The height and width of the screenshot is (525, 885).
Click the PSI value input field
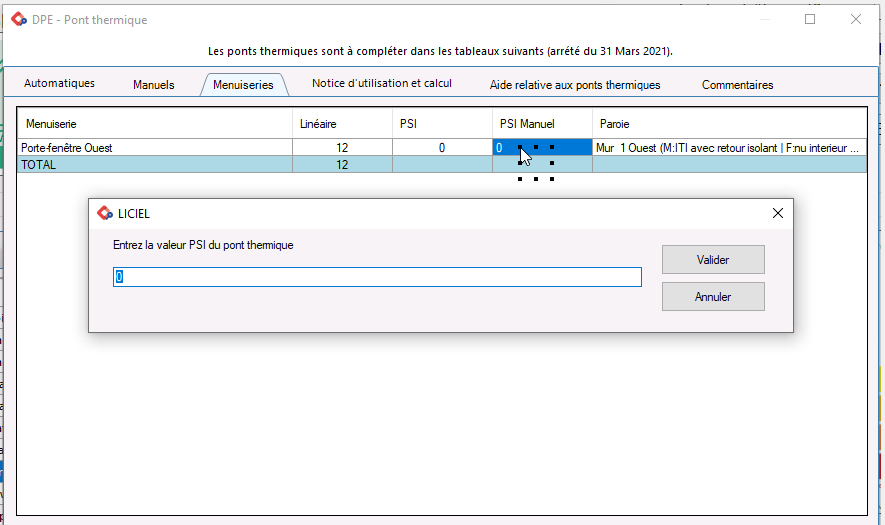(x=377, y=277)
